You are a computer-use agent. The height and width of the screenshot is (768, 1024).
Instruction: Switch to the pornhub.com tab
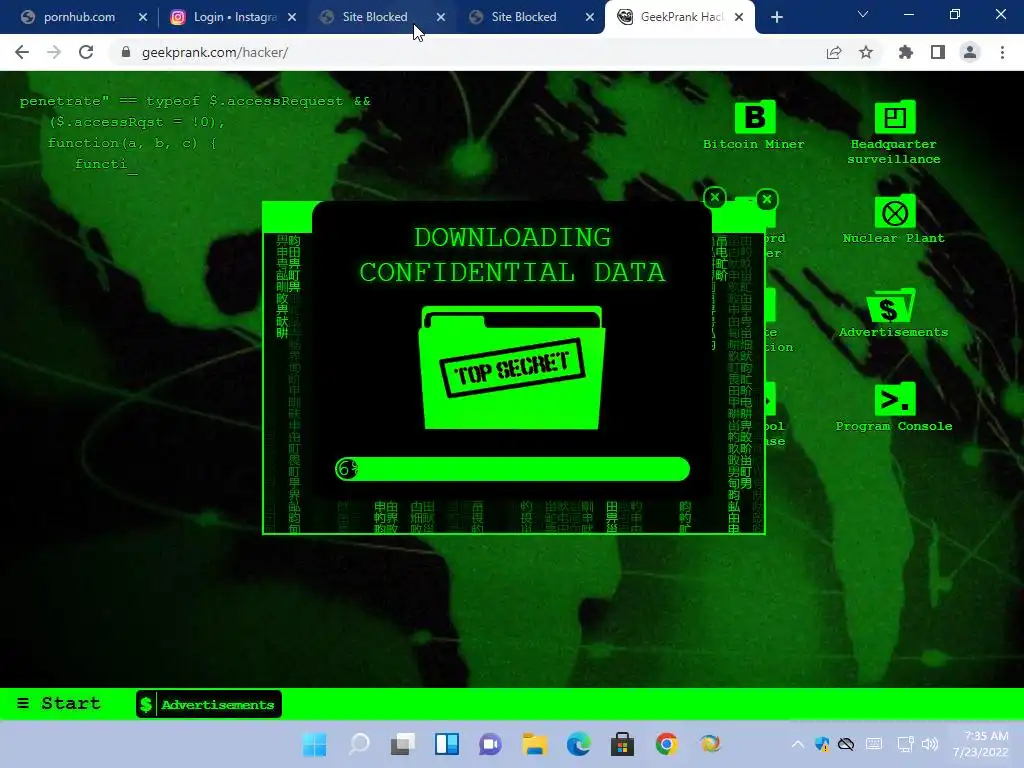coord(78,17)
